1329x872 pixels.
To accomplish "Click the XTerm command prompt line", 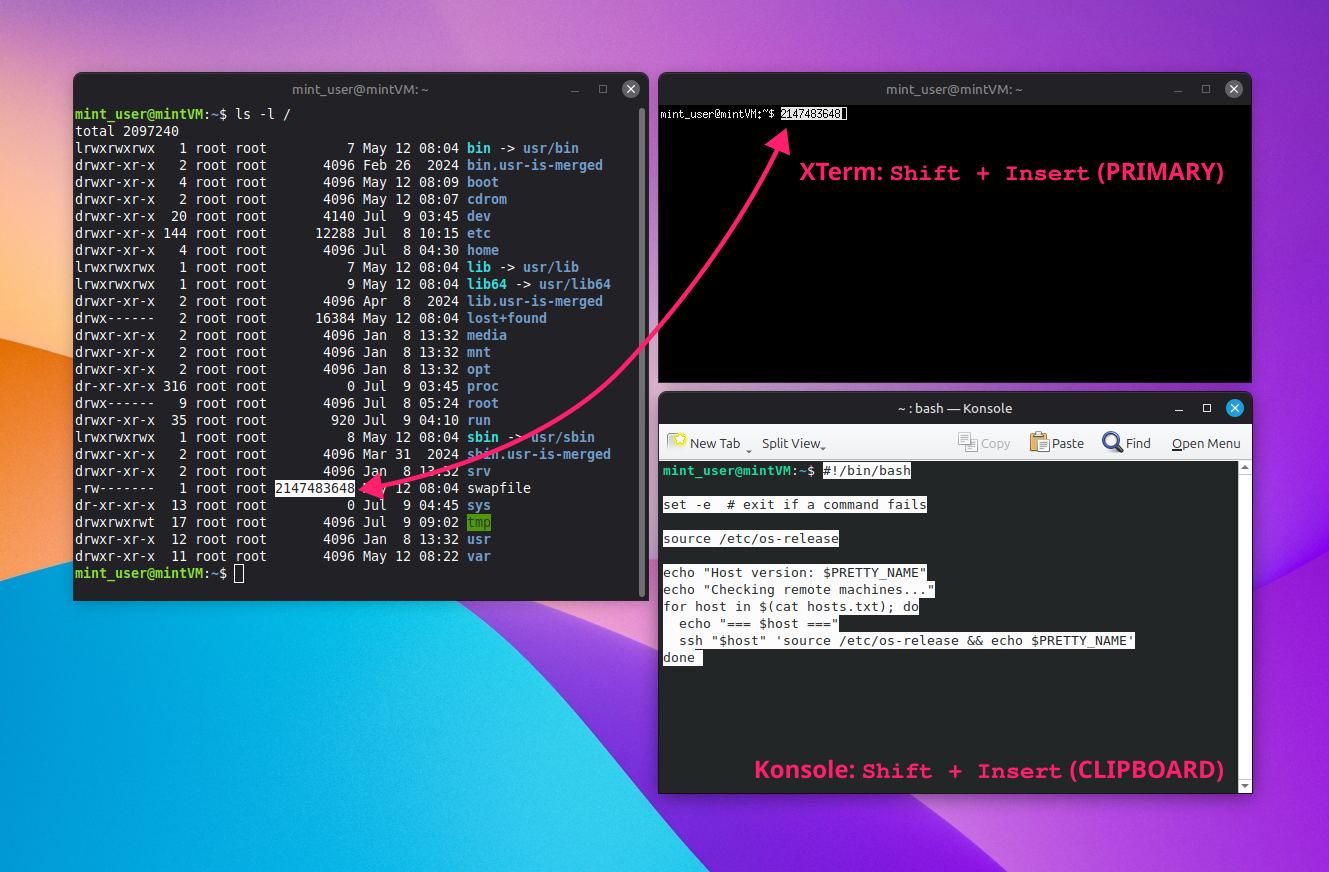I will 754,114.
